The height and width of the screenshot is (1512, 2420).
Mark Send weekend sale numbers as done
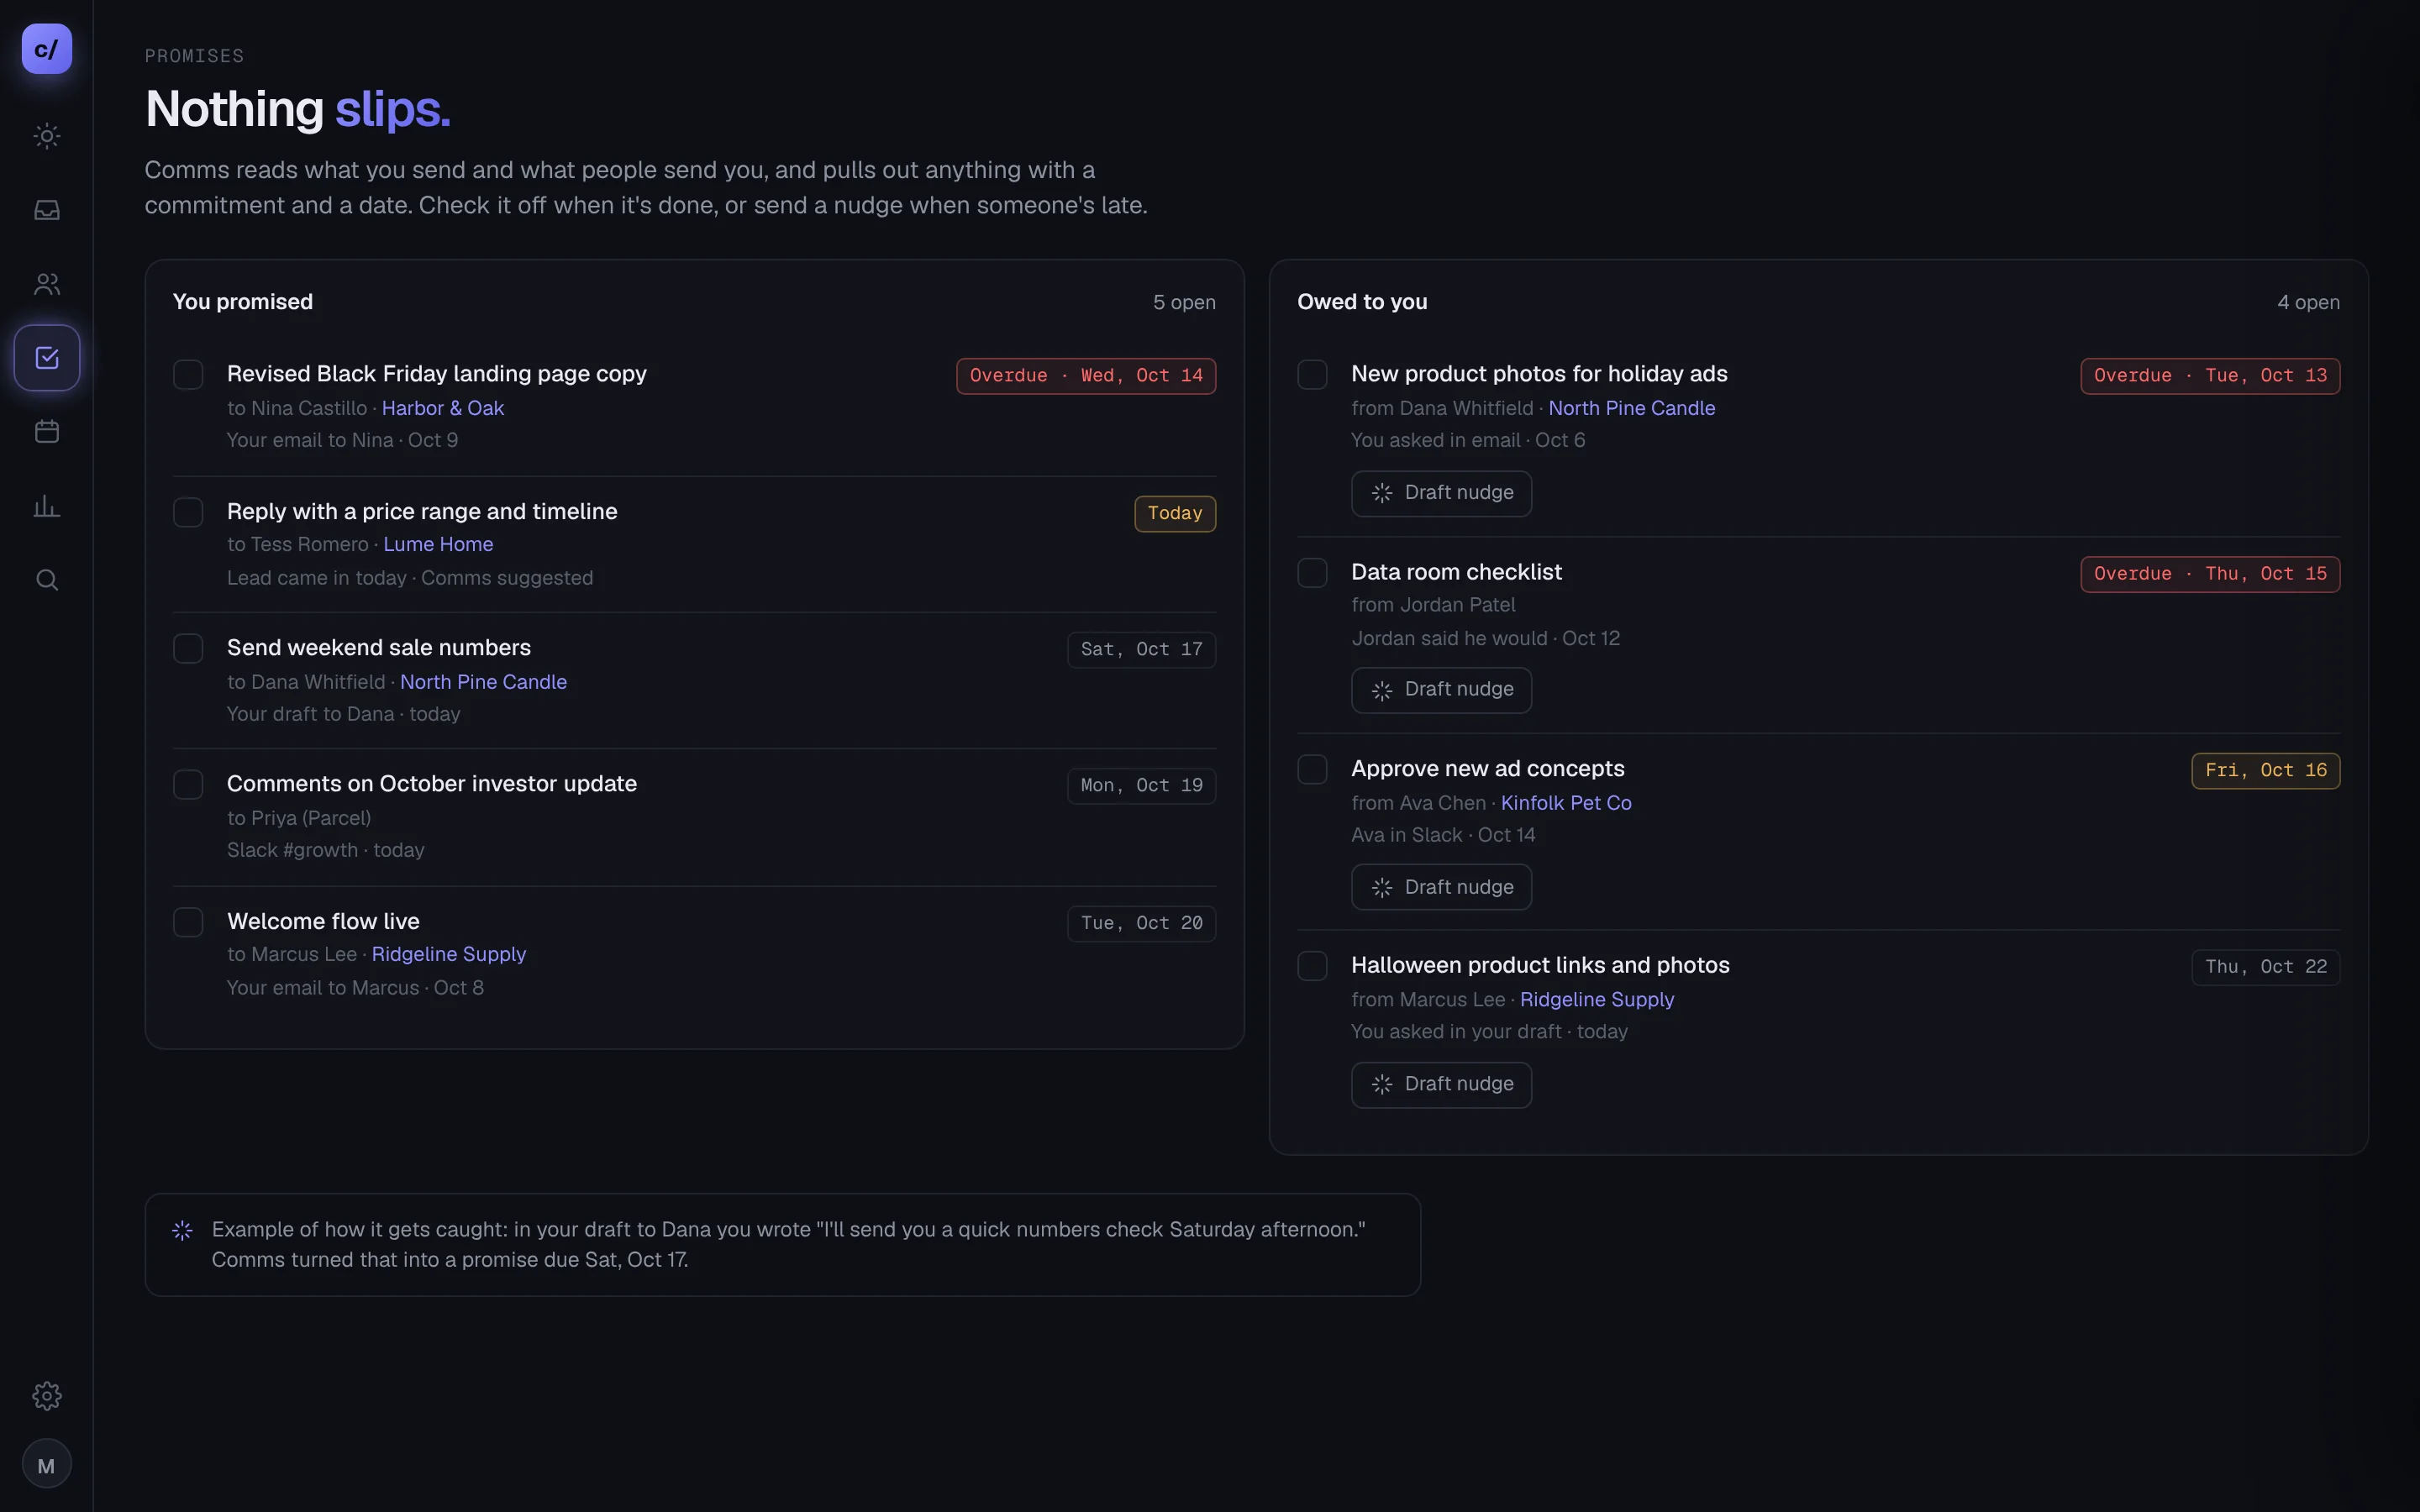pyautogui.click(x=188, y=649)
